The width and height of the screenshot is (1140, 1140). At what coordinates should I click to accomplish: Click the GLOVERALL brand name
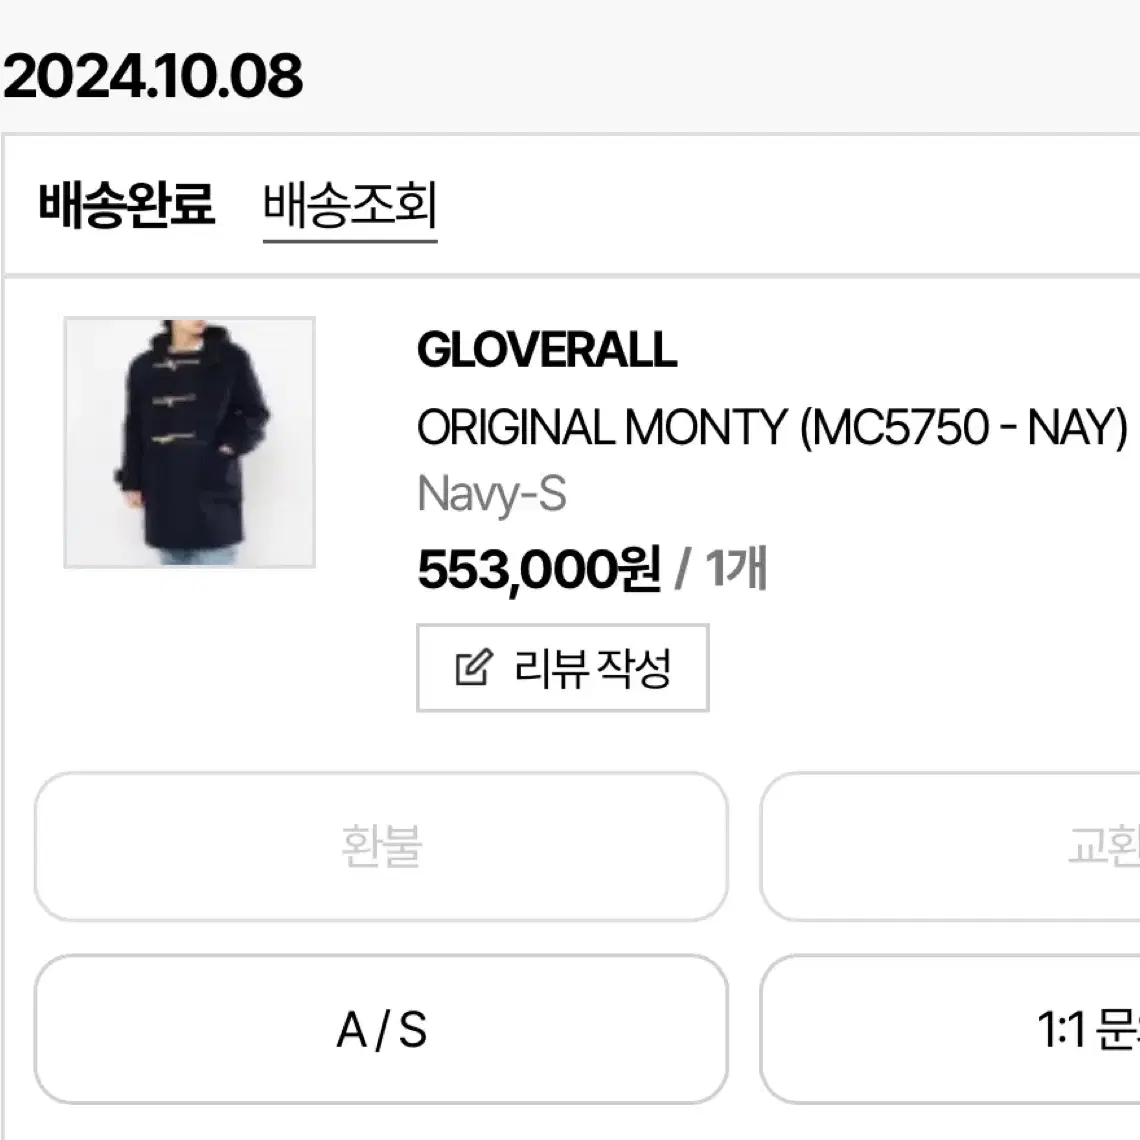[547, 350]
